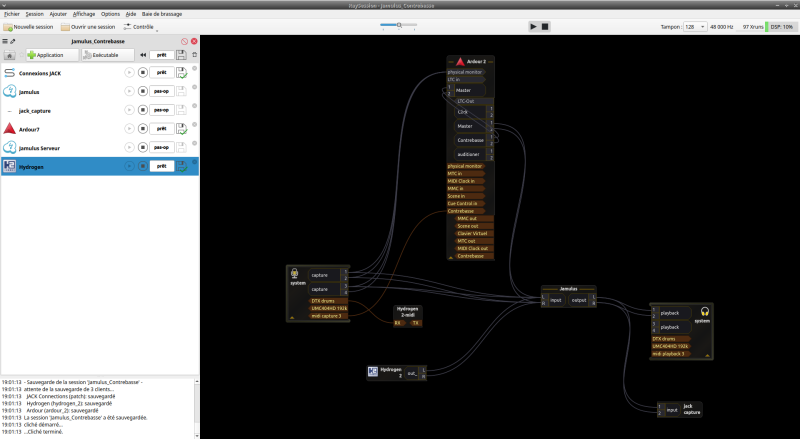This screenshot has height=439, width=800.
Task: Click the rewind icon in session header
Action: click(x=143, y=55)
